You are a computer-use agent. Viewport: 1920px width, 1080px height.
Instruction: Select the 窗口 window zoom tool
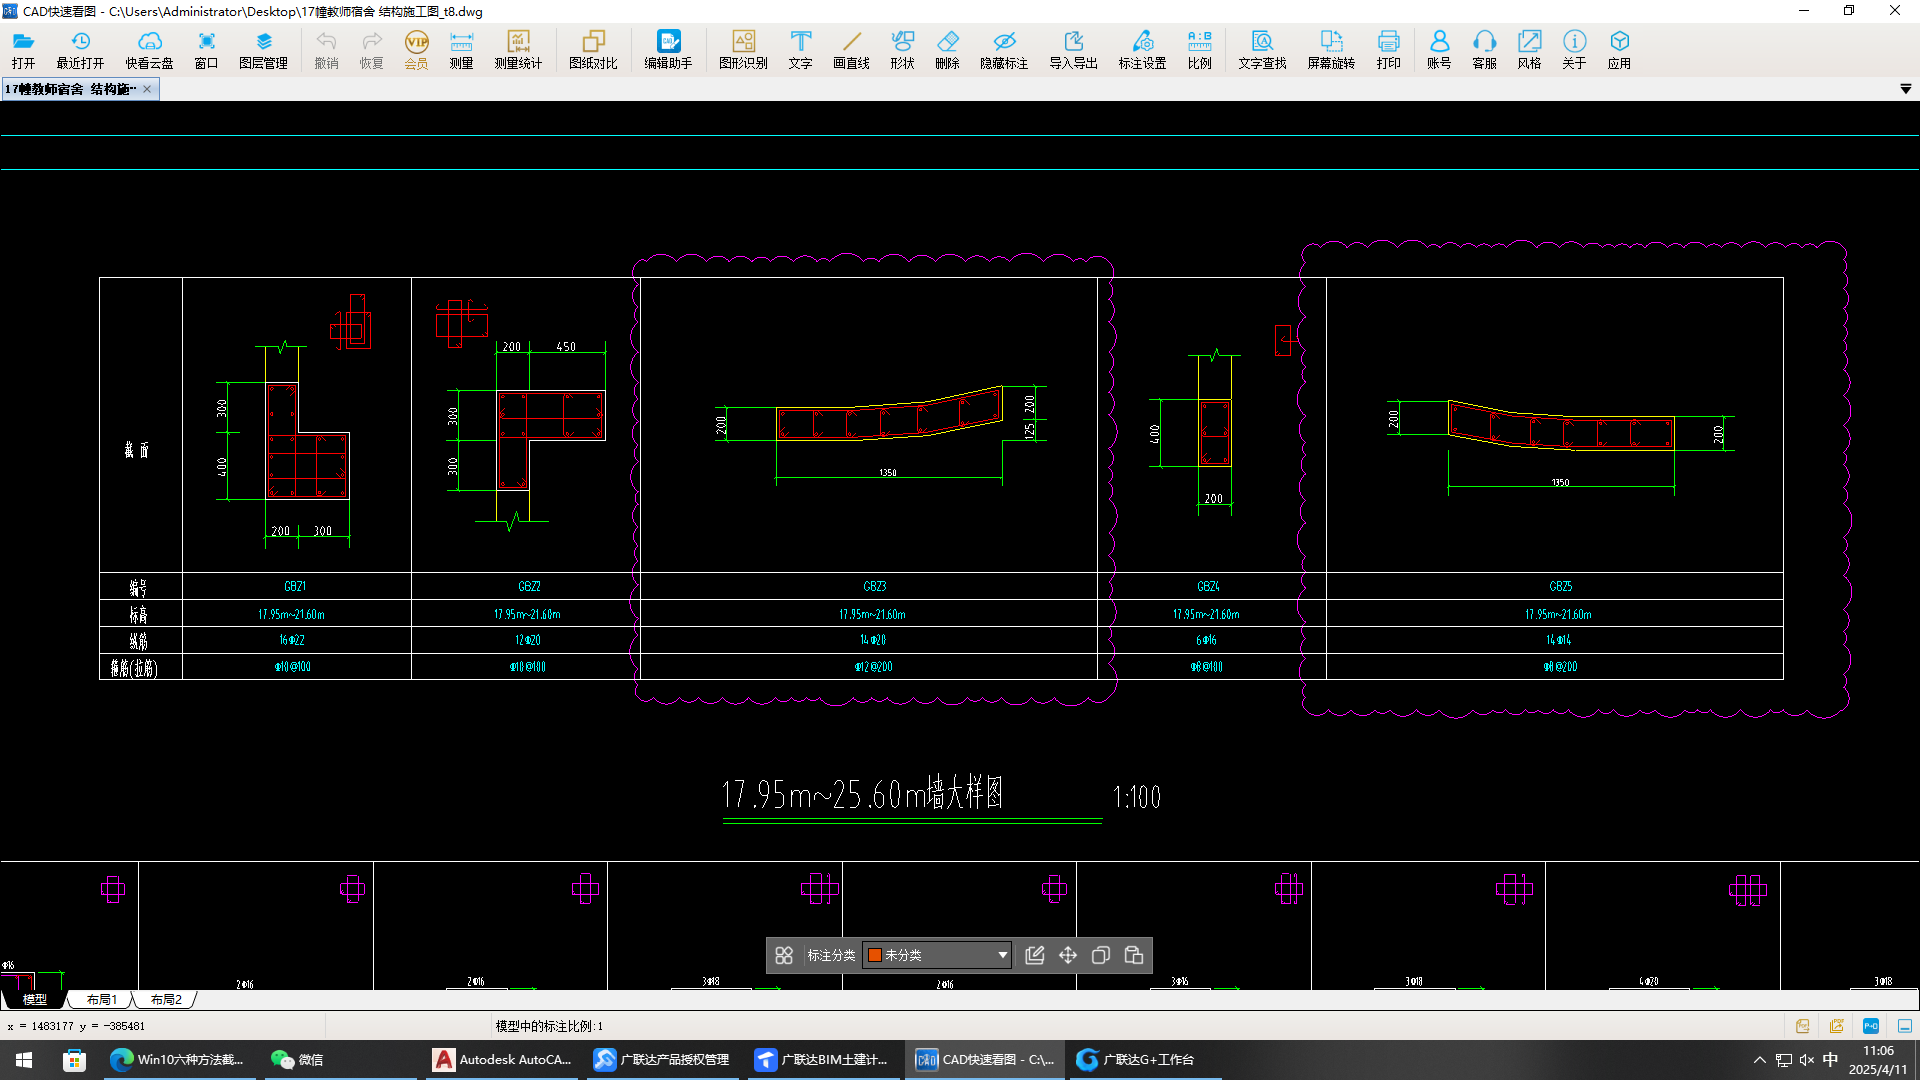(x=206, y=49)
